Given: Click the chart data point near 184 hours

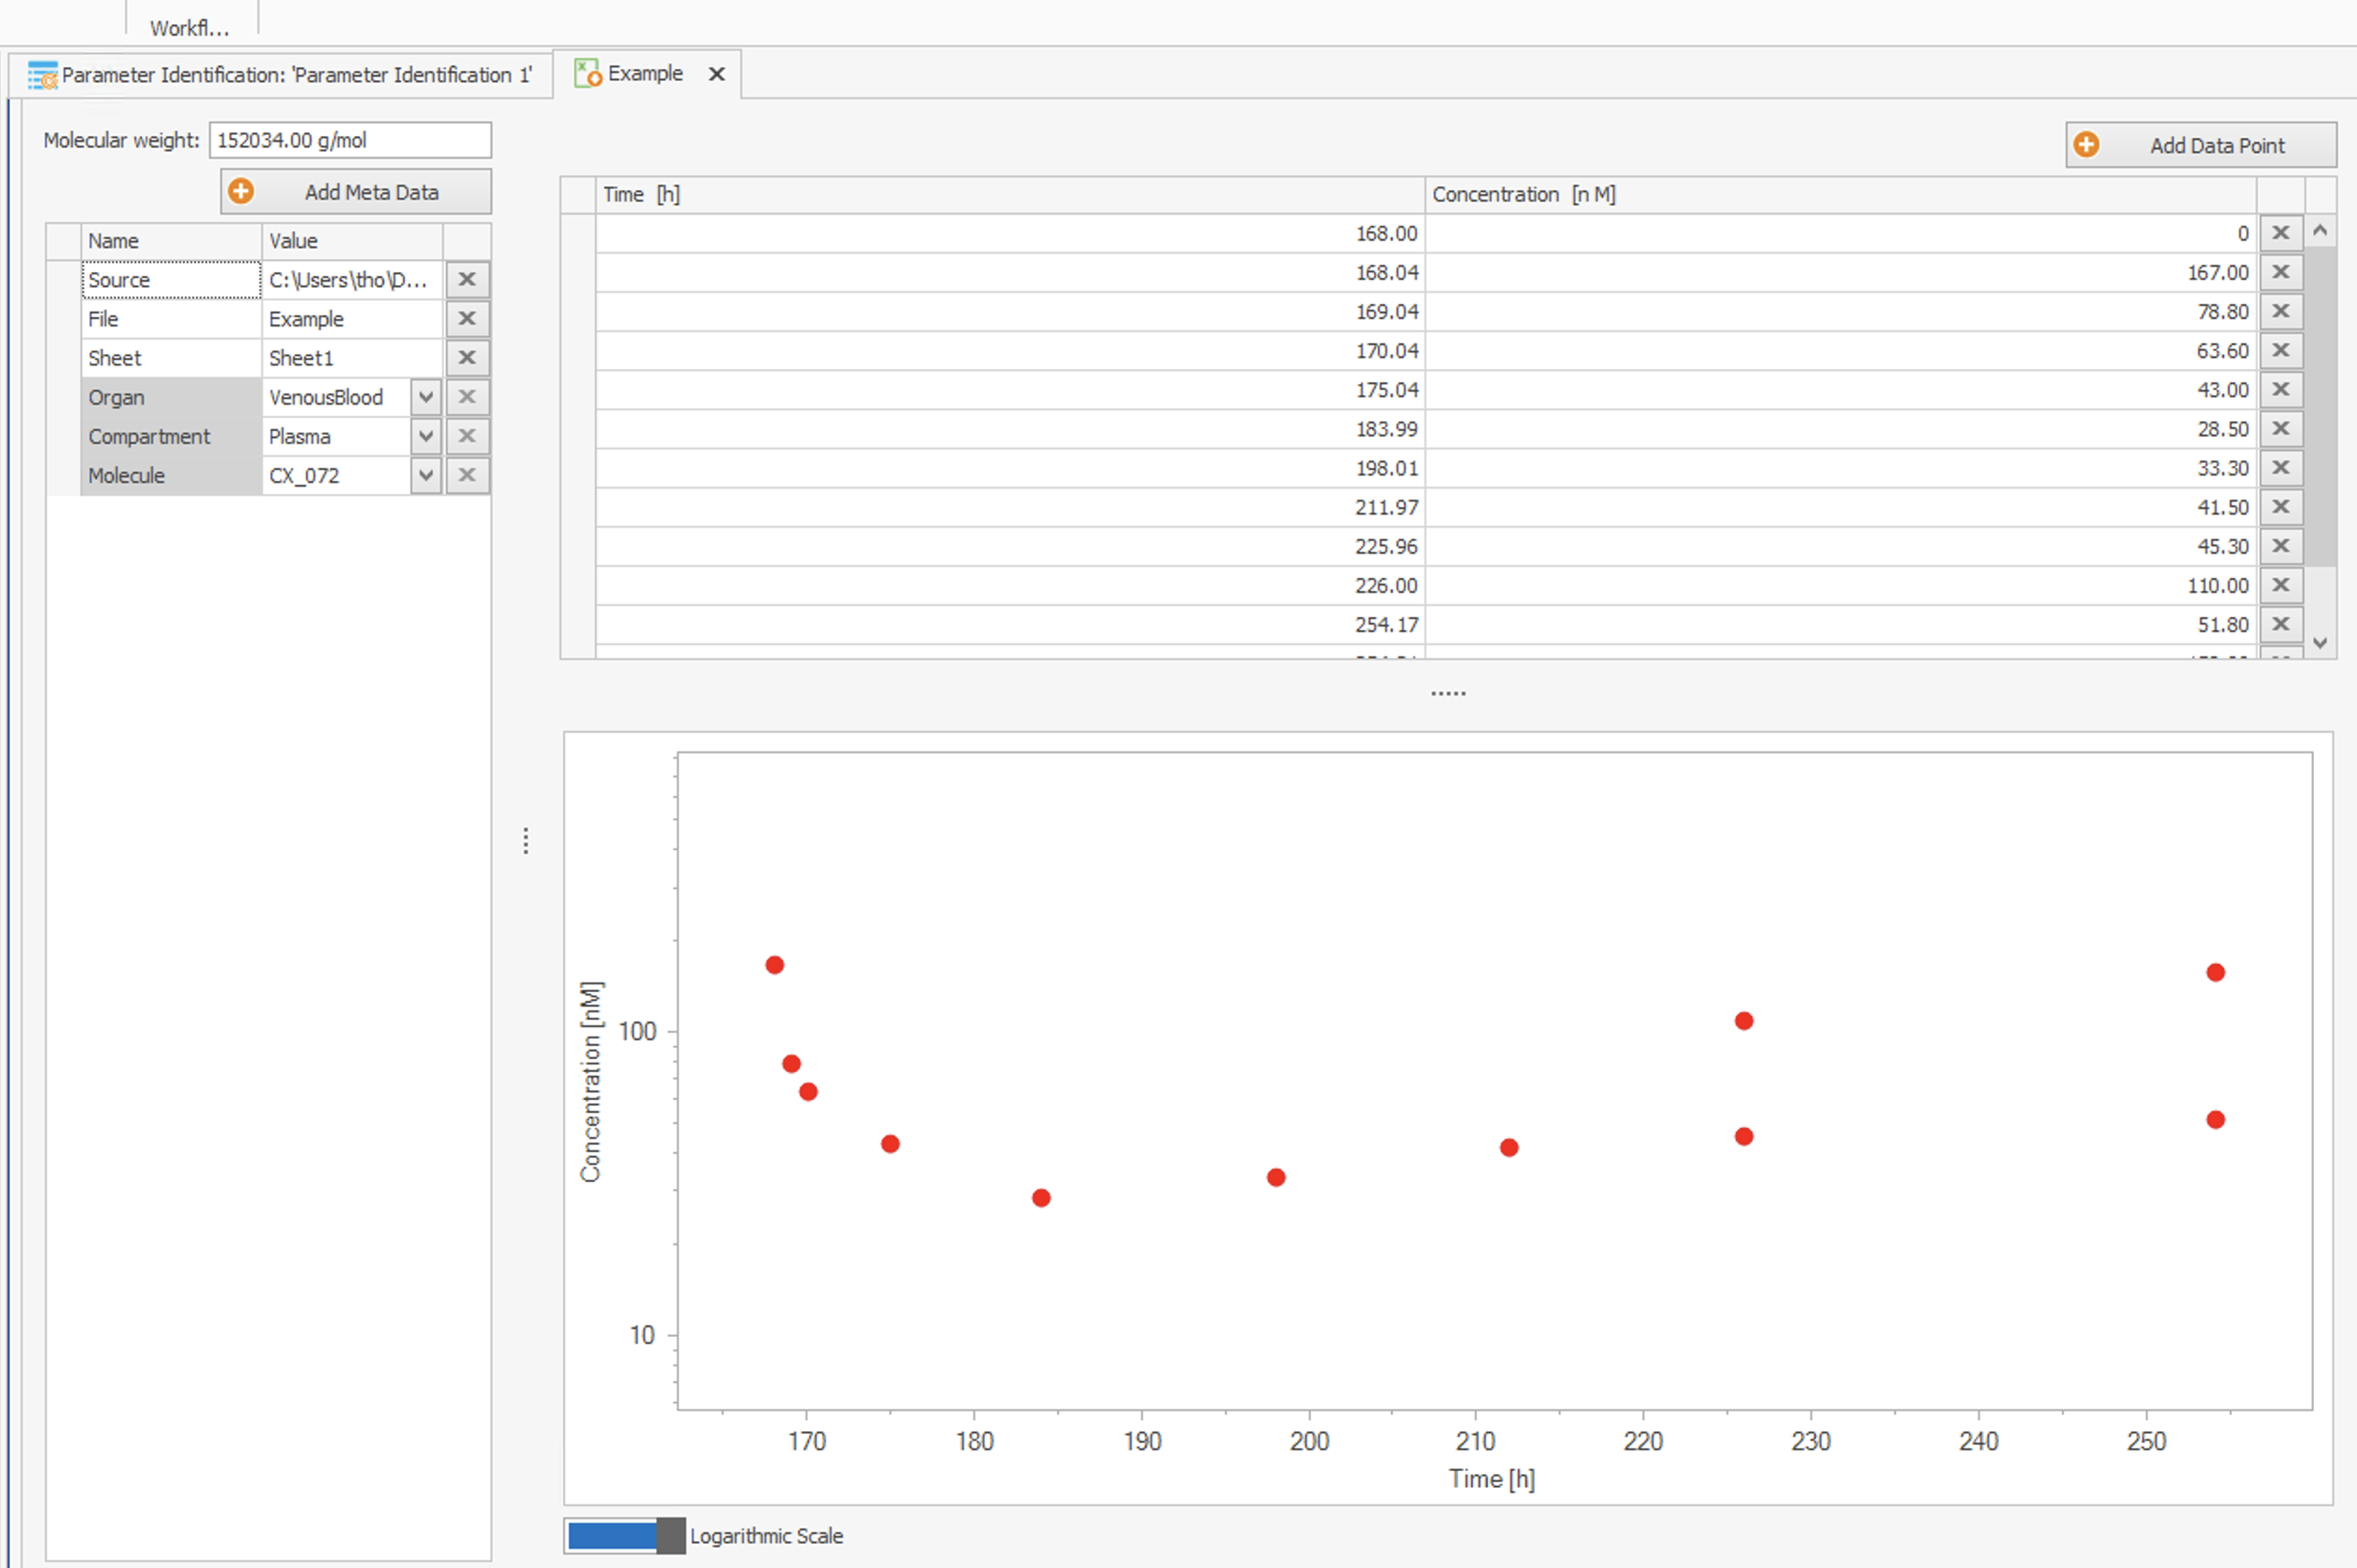Looking at the screenshot, I should (x=1041, y=1198).
